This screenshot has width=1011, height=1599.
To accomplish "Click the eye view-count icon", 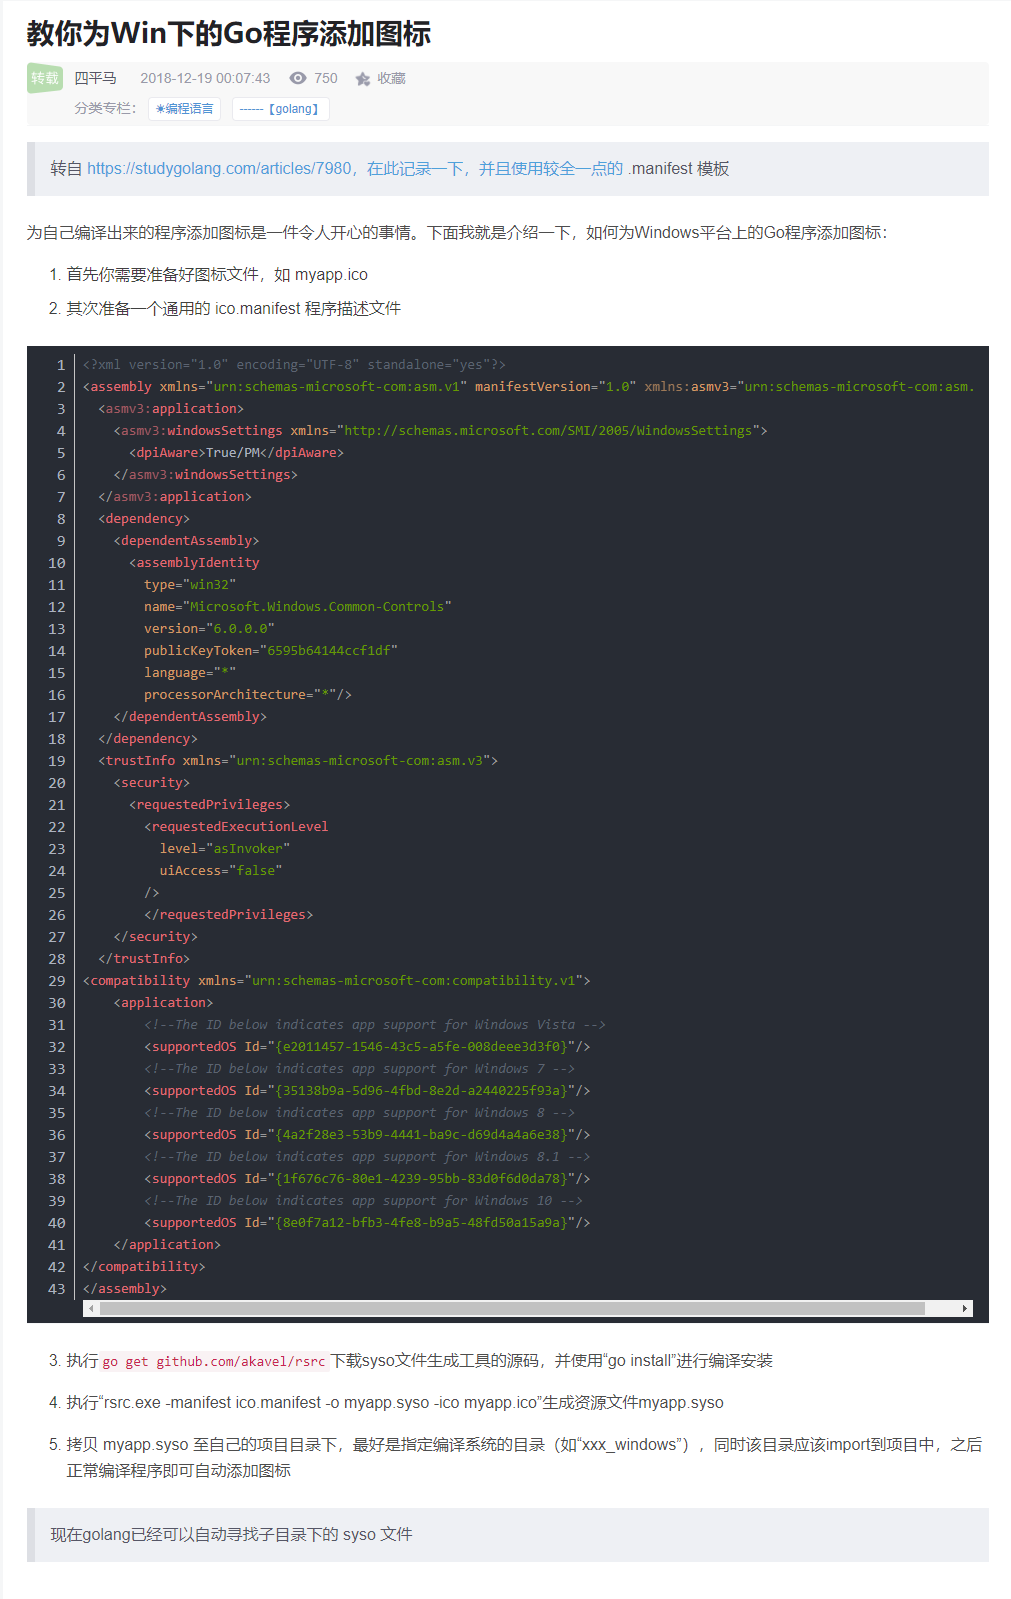I will (x=298, y=78).
